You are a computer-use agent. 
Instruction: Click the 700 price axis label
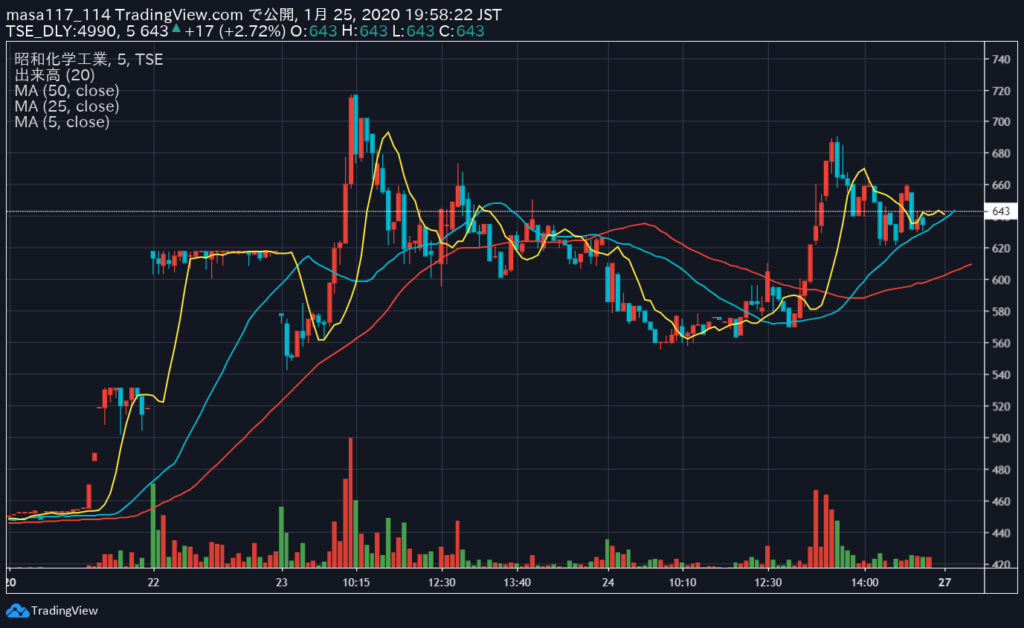tap(1000, 122)
